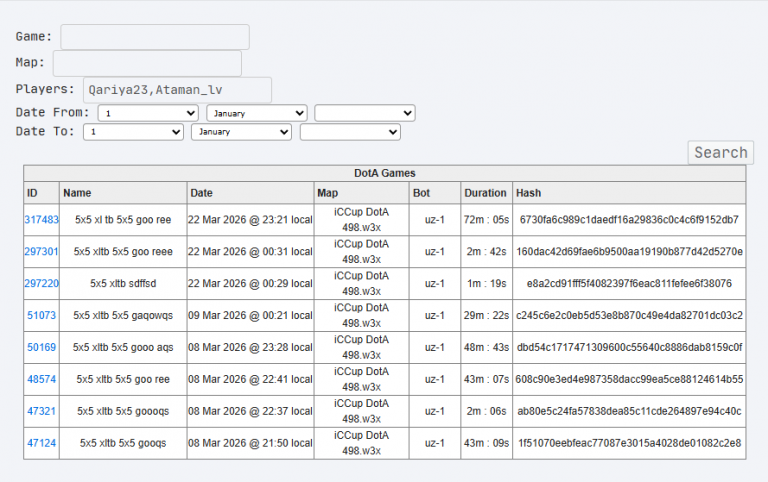Click the Date column header
The image size is (768, 482).
coord(250,193)
